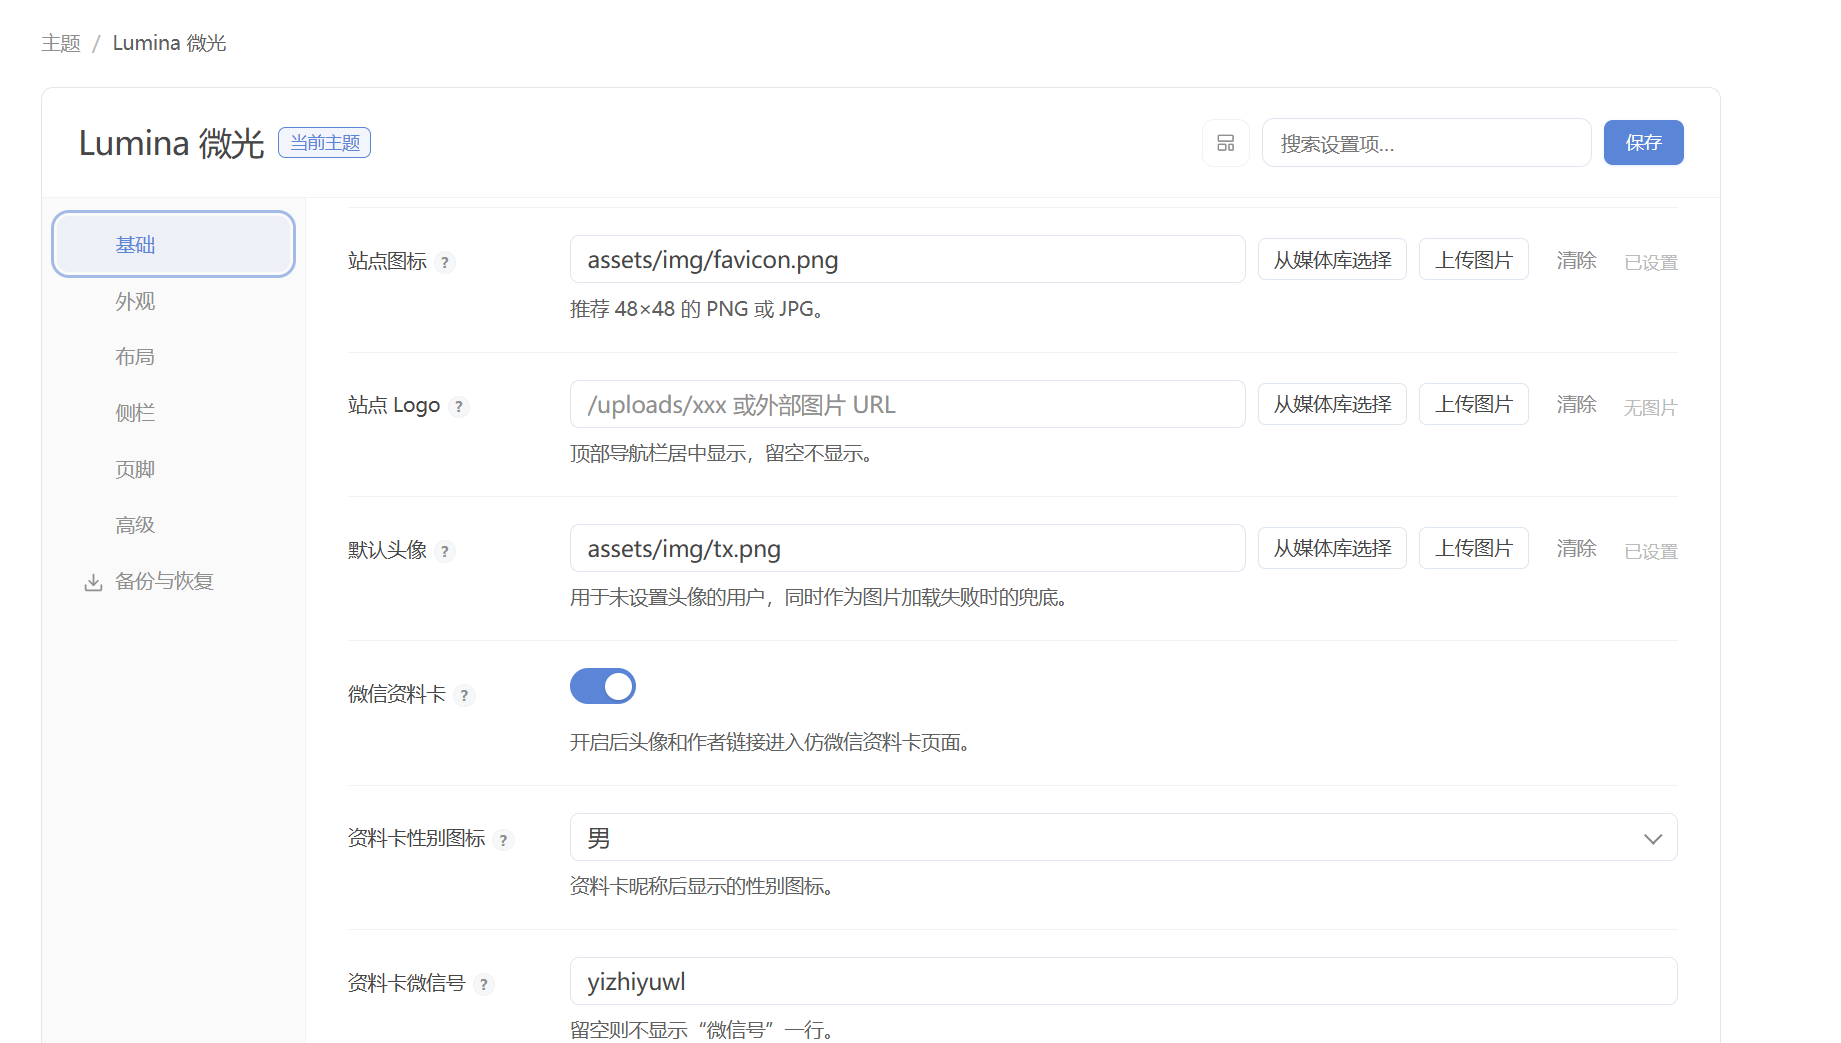
Task: Open help icon for 站点图标
Action: 445,263
